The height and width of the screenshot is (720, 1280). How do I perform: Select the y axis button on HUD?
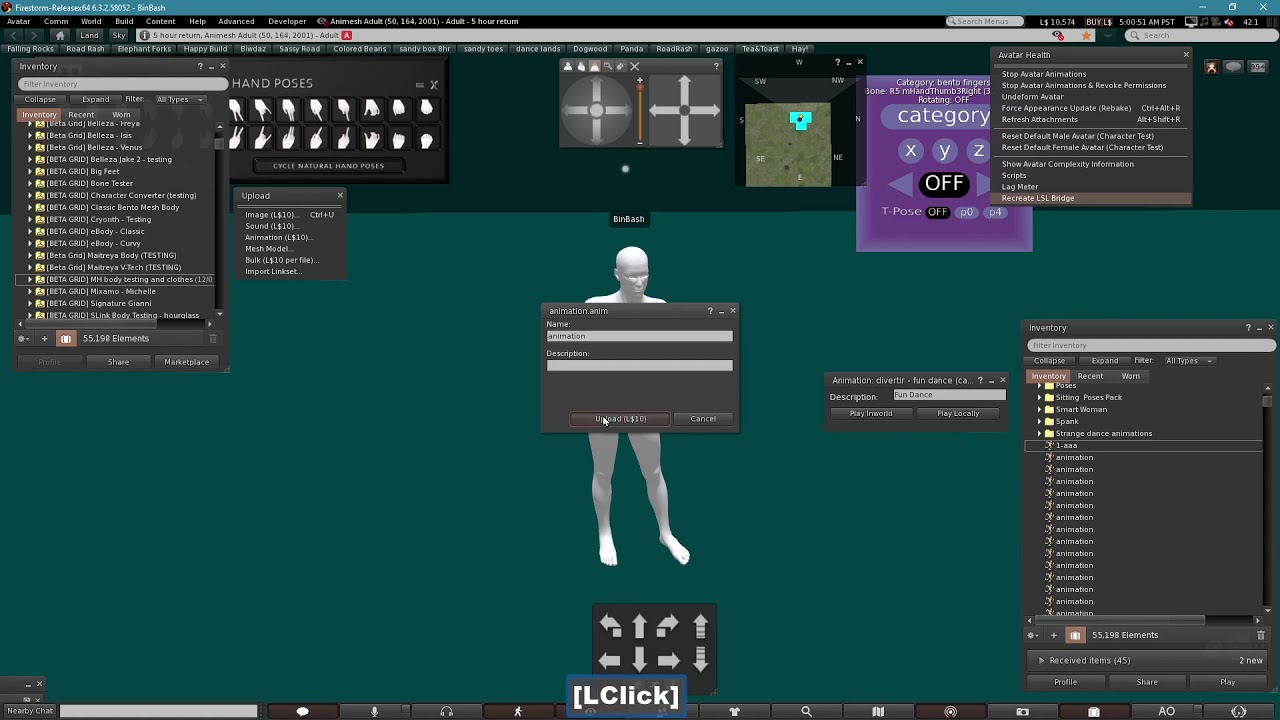point(944,151)
